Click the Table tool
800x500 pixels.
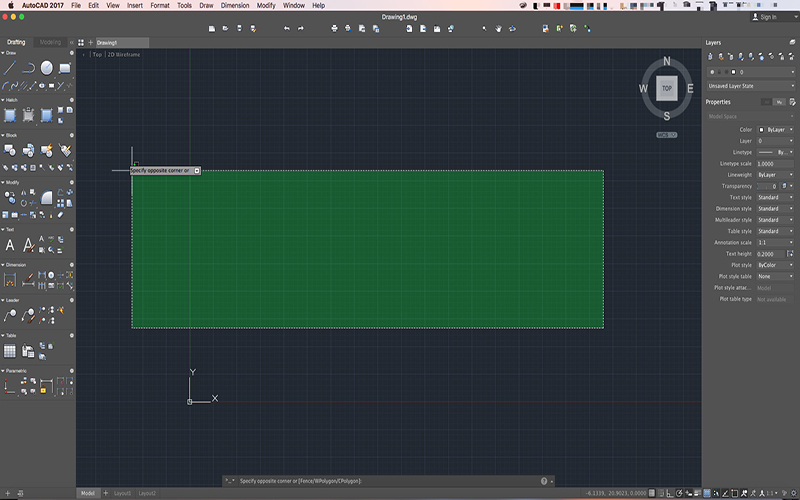(x=10, y=351)
